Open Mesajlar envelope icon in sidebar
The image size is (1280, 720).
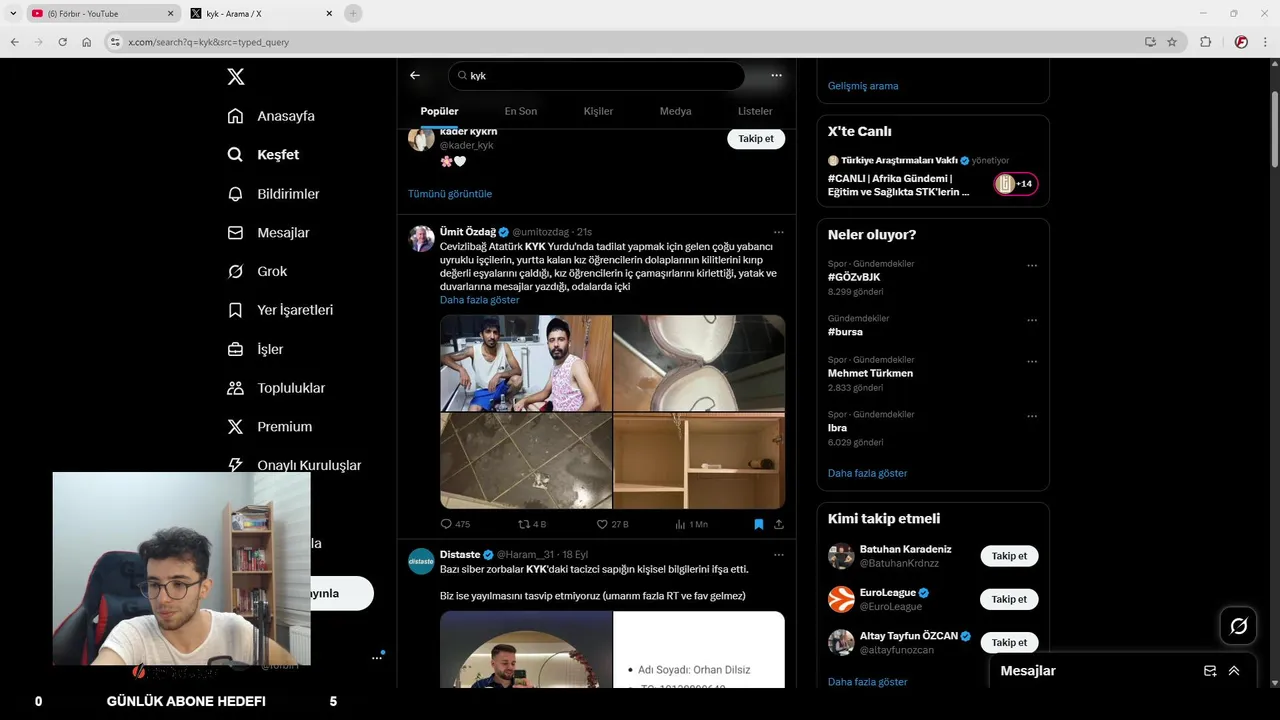(x=235, y=233)
